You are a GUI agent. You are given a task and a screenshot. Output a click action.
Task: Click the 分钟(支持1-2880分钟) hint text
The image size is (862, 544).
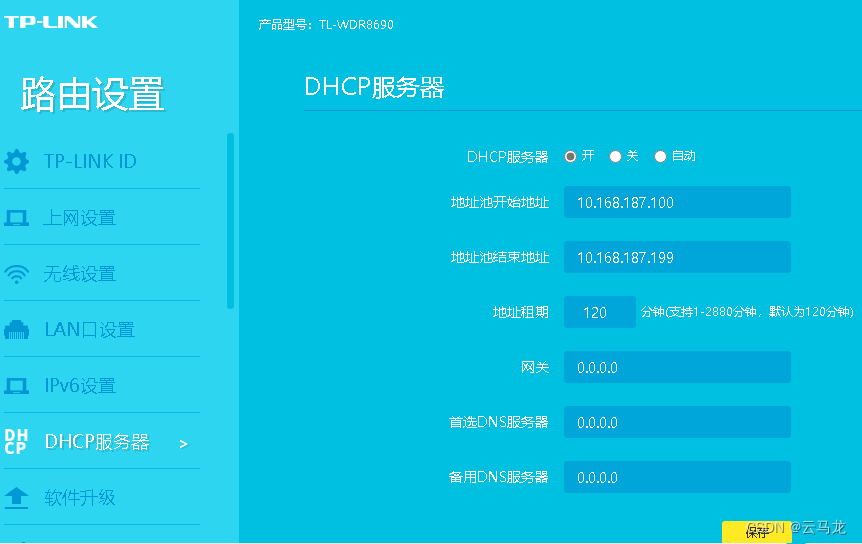(747, 312)
